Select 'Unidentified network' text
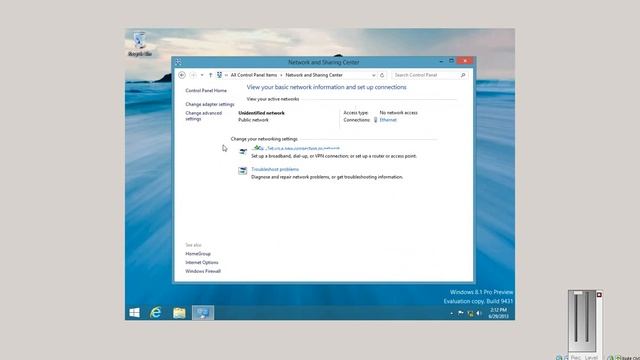Image resolution: width=640 pixels, height=360 pixels. pyautogui.click(x=261, y=113)
